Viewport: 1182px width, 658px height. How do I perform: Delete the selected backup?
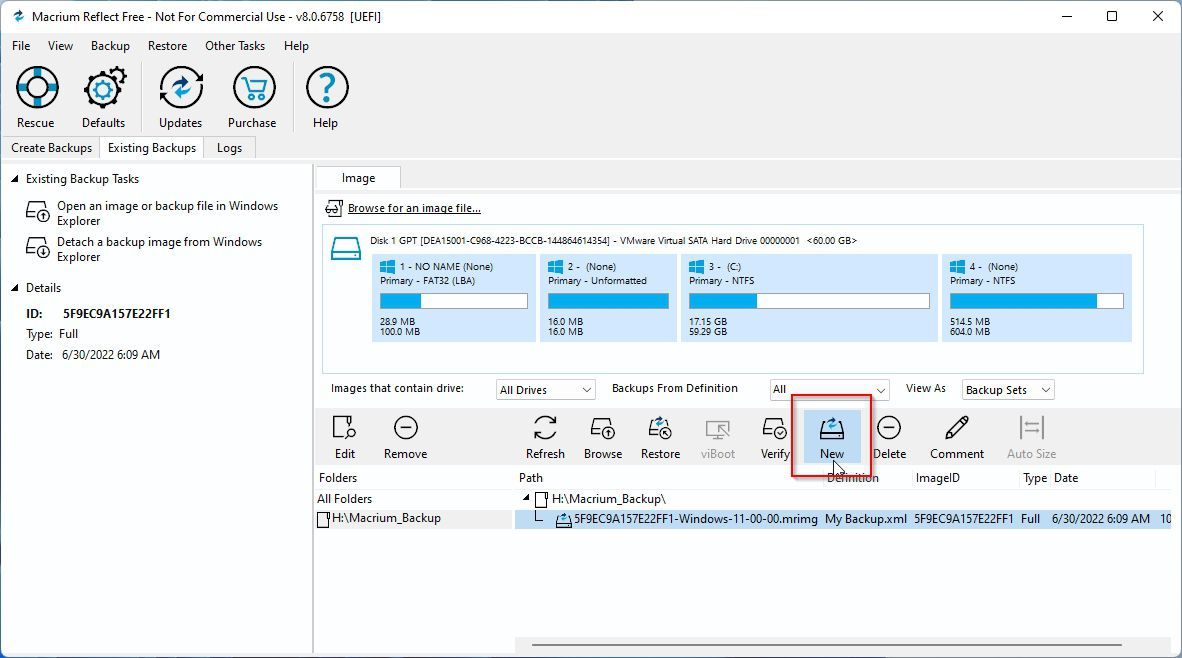pos(890,437)
